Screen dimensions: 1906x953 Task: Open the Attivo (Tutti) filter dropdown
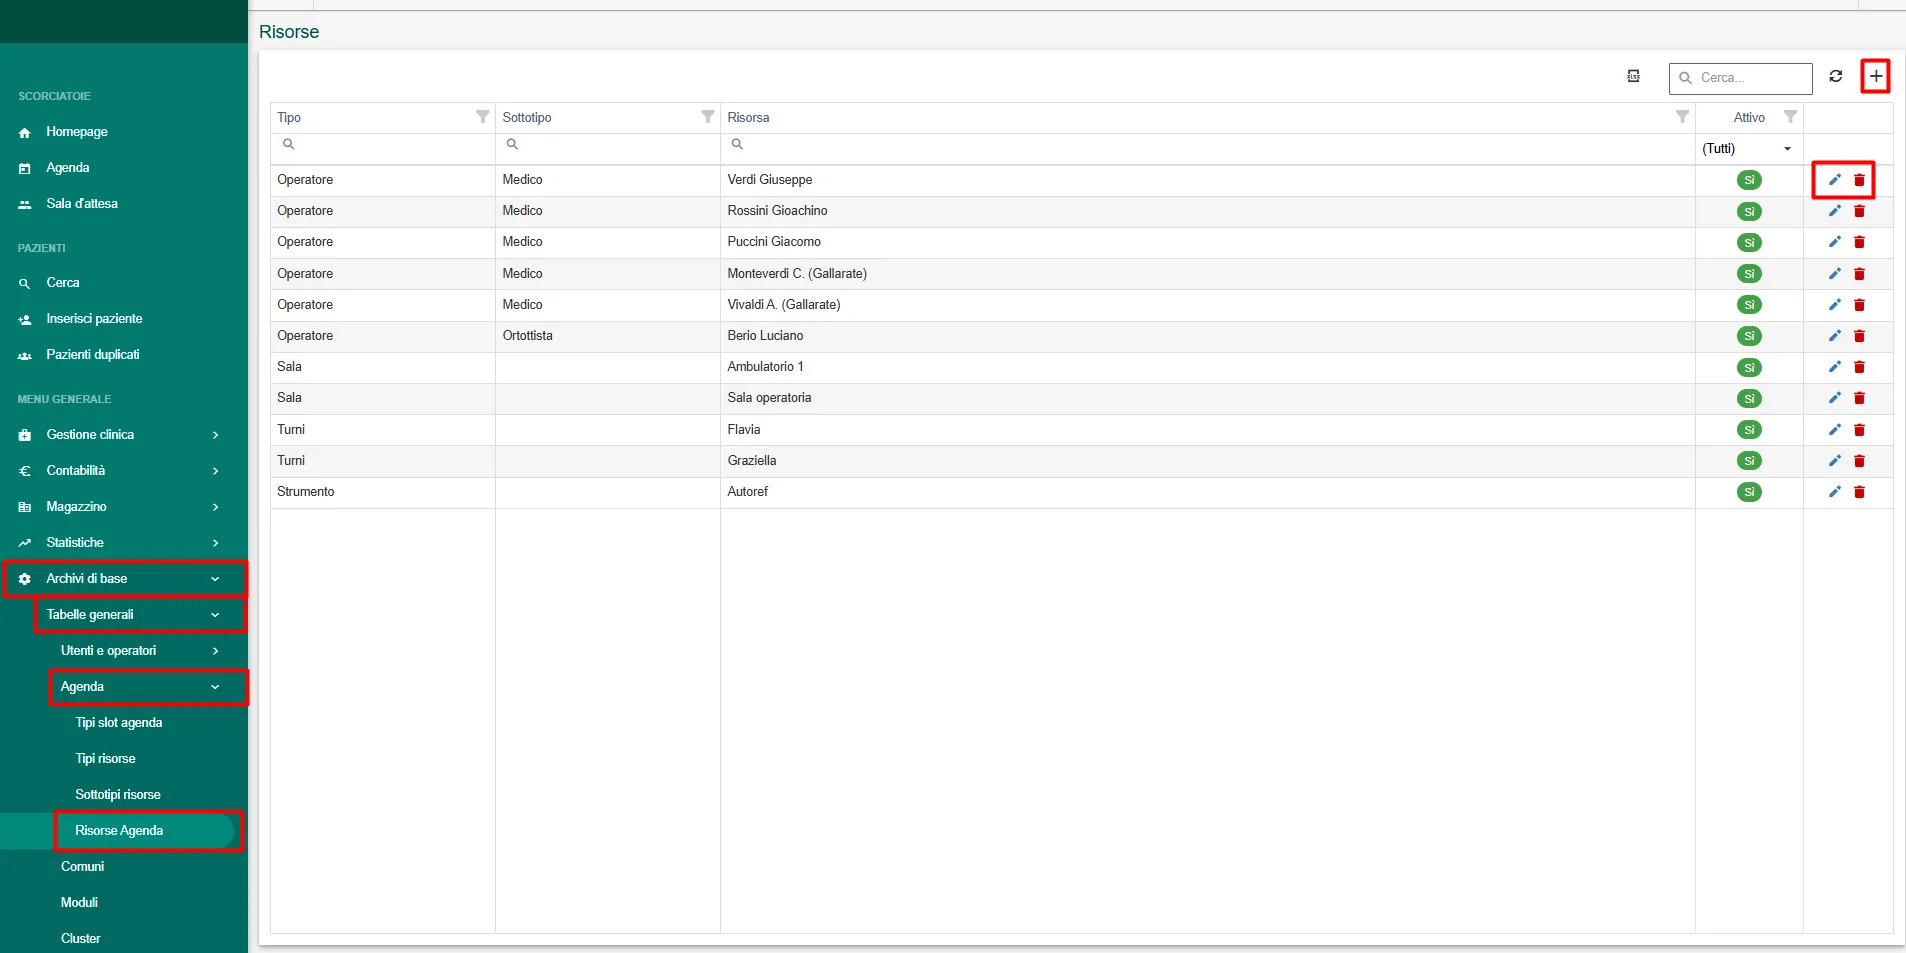pos(1747,149)
